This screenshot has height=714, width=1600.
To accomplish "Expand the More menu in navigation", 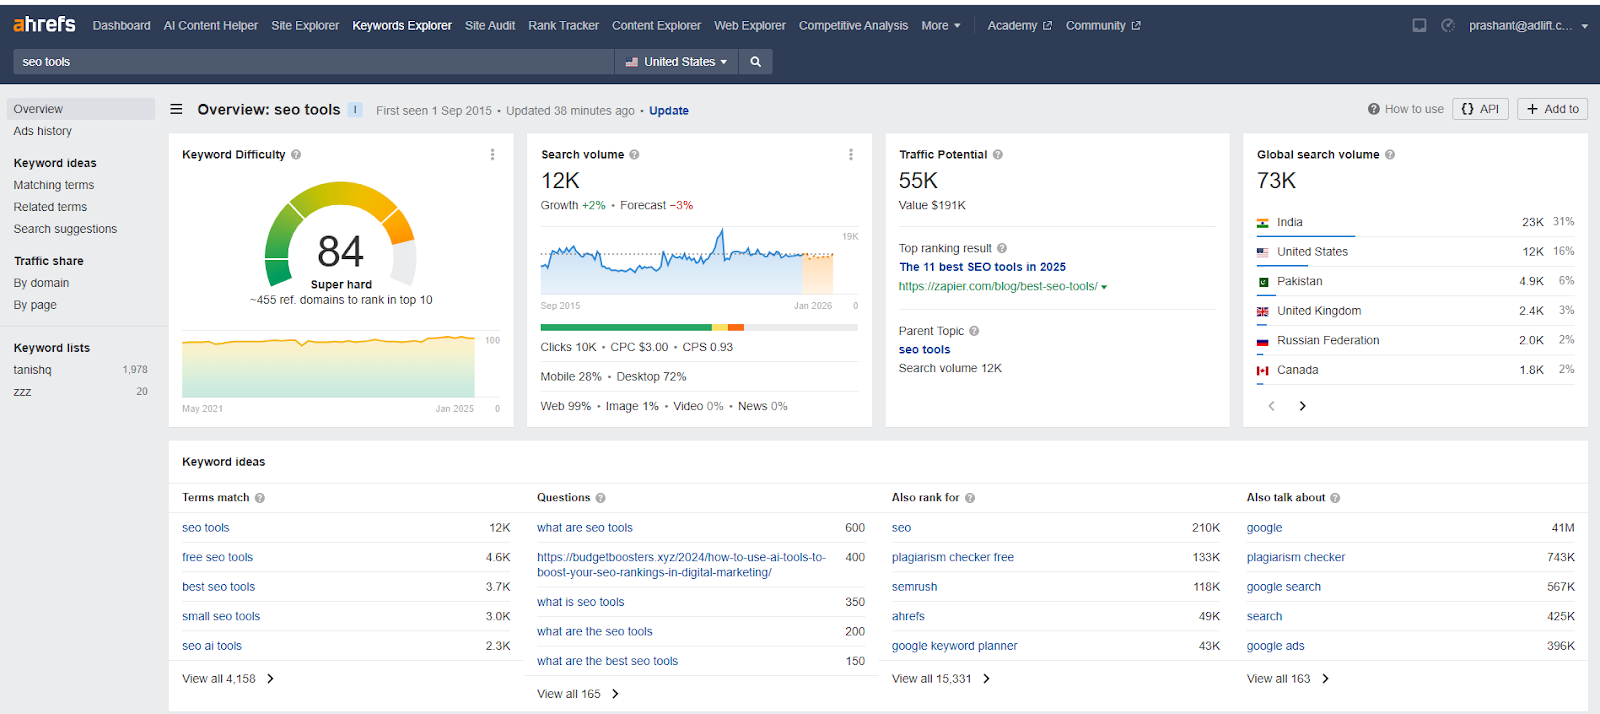I will (940, 26).
